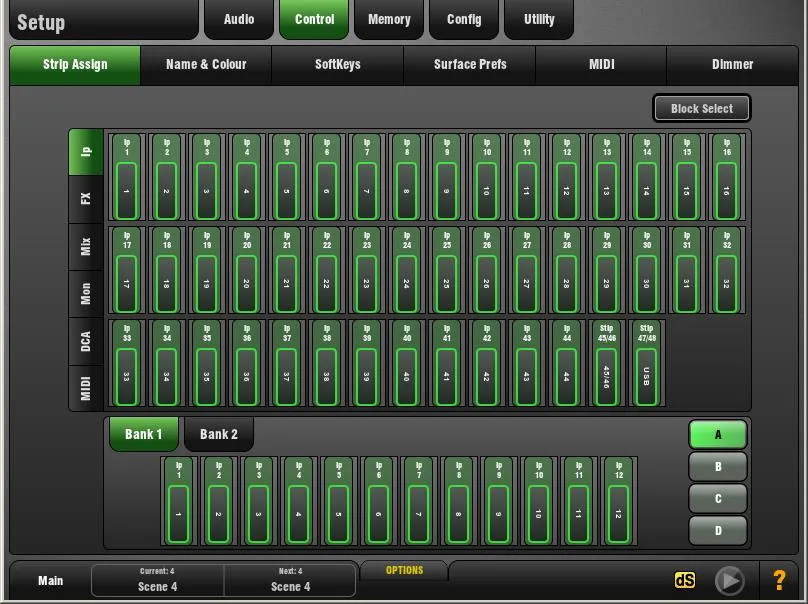Switch to the Config tab
This screenshot has width=808, height=604.
(x=464, y=20)
